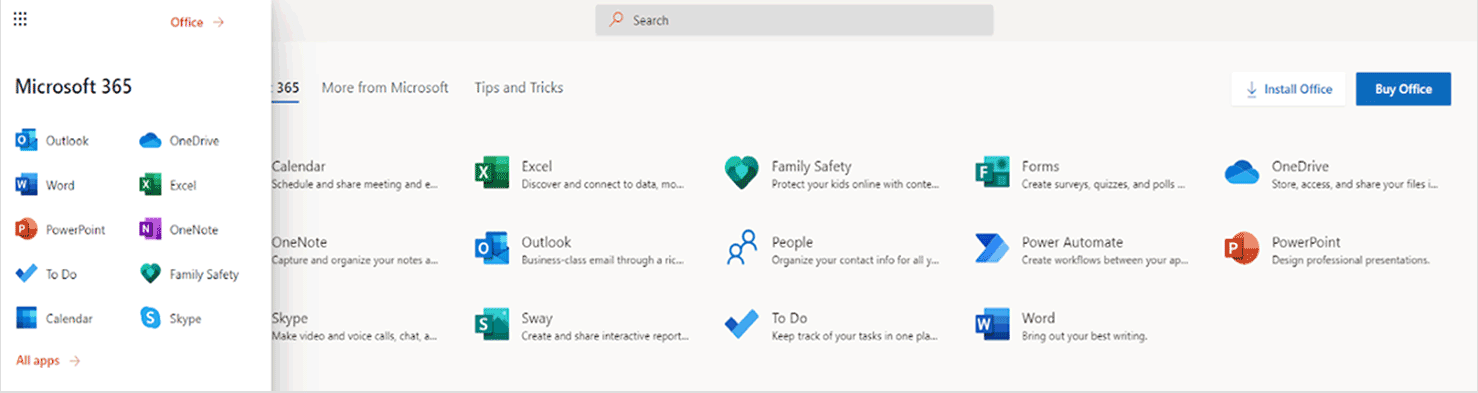Image resolution: width=1478 pixels, height=393 pixels.
Task: Switch to More from Microsoft tab
Action: click(x=385, y=88)
